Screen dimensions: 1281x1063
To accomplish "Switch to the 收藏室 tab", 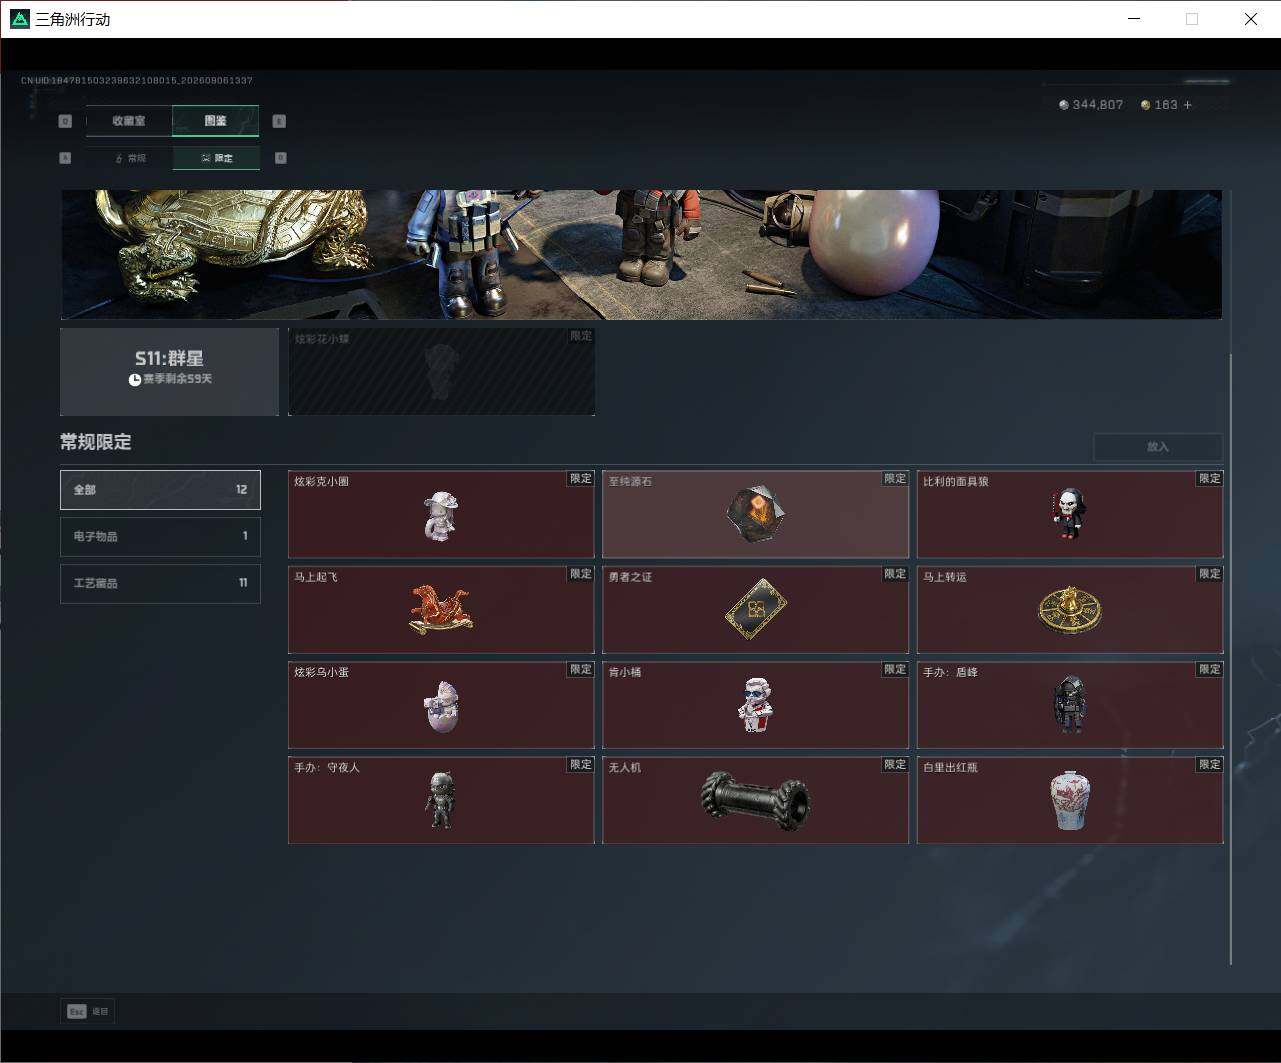I will click(129, 121).
